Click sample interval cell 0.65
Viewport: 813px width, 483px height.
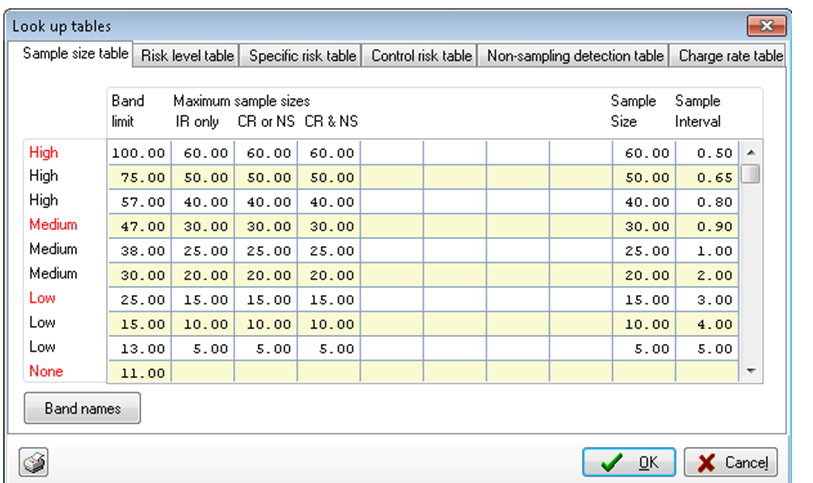(707, 177)
